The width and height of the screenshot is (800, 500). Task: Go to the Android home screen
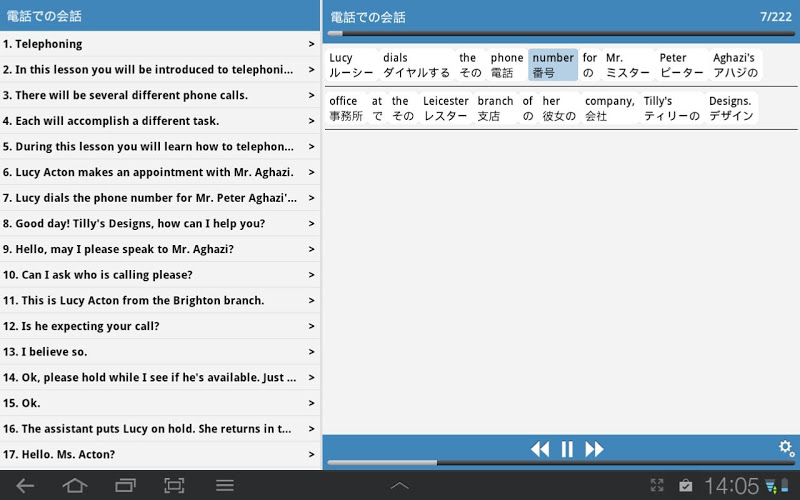click(74, 486)
